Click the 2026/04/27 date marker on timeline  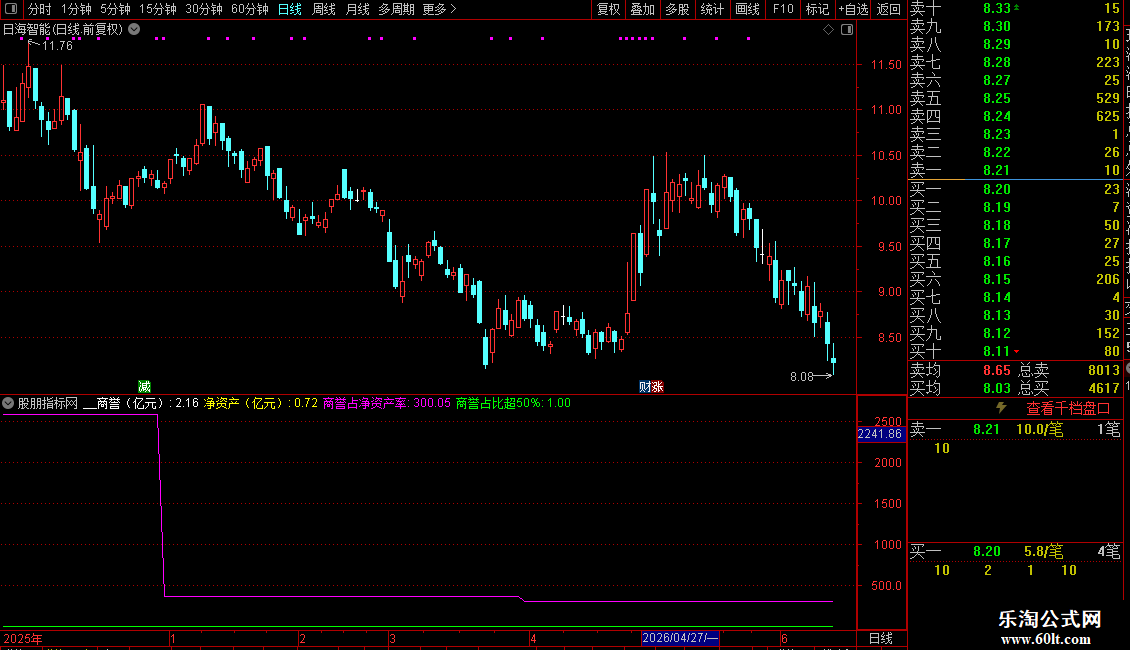pyautogui.click(x=680, y=638)
